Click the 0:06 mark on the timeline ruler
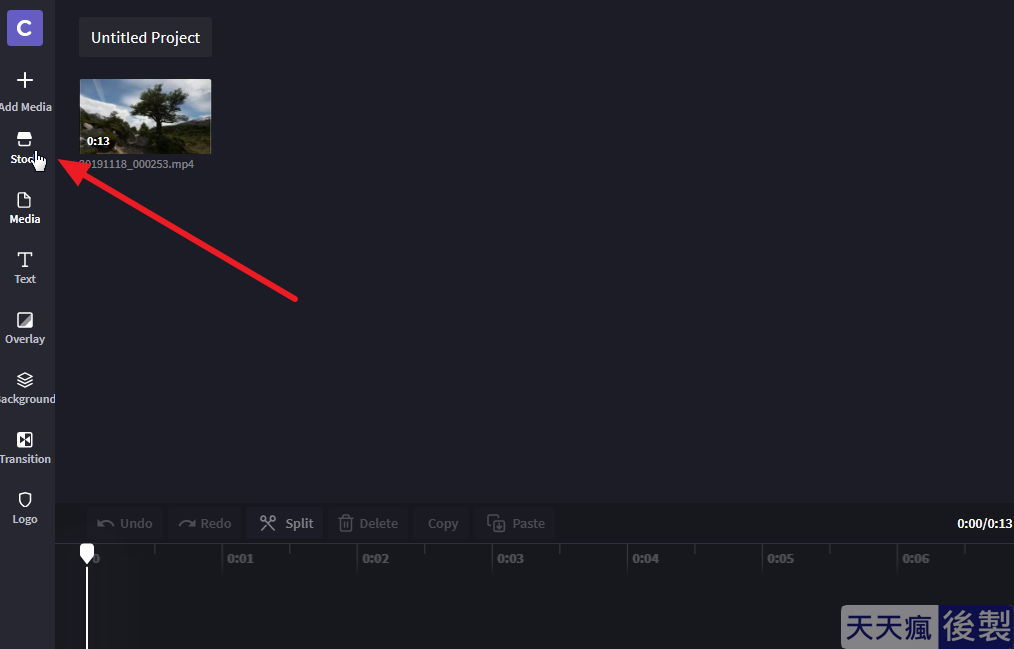 click(x=916, y=559)
